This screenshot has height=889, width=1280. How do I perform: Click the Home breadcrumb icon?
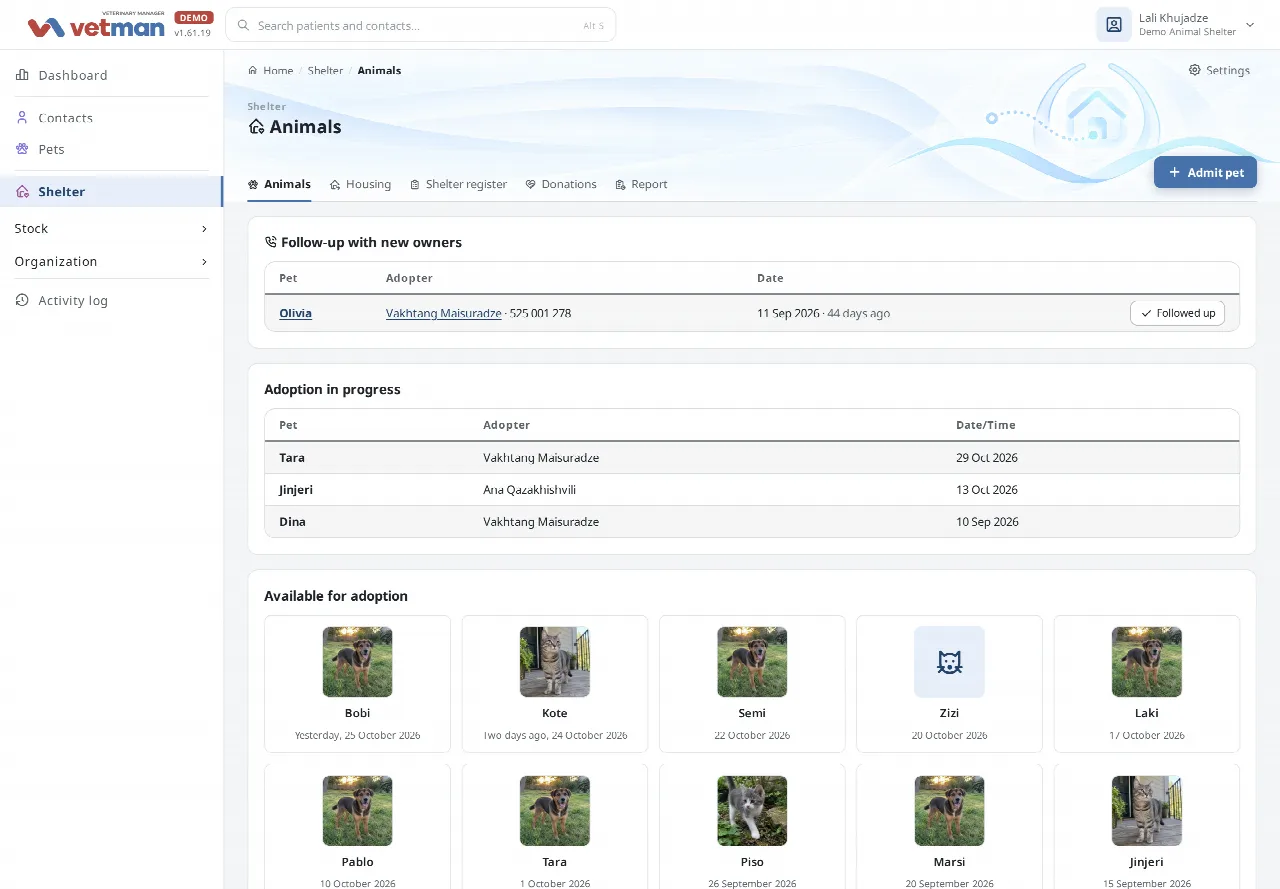tap(253, 71)
